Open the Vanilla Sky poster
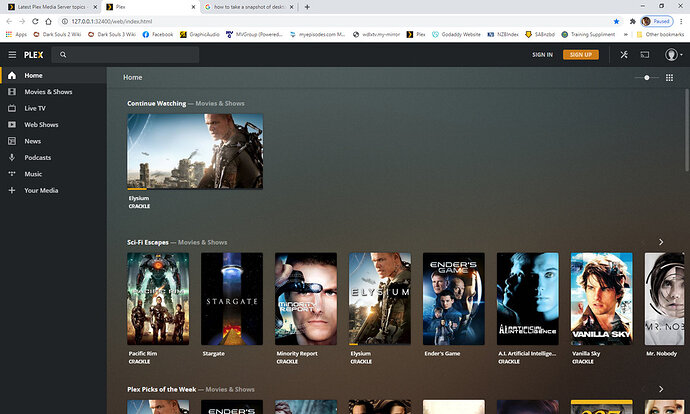The width and height of the screenshot is (690, 414). coord(602,299)
